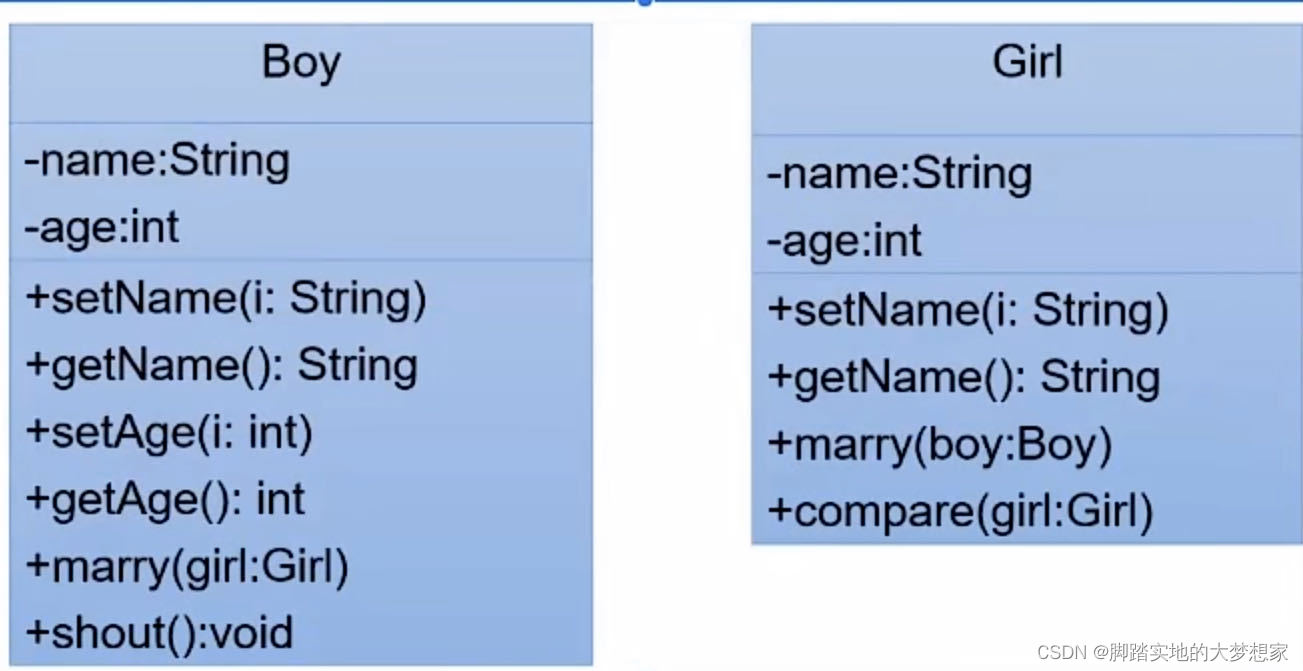Select +shout():void method in Boy
The image size is (1303, 671).
[x=159, y=633]
